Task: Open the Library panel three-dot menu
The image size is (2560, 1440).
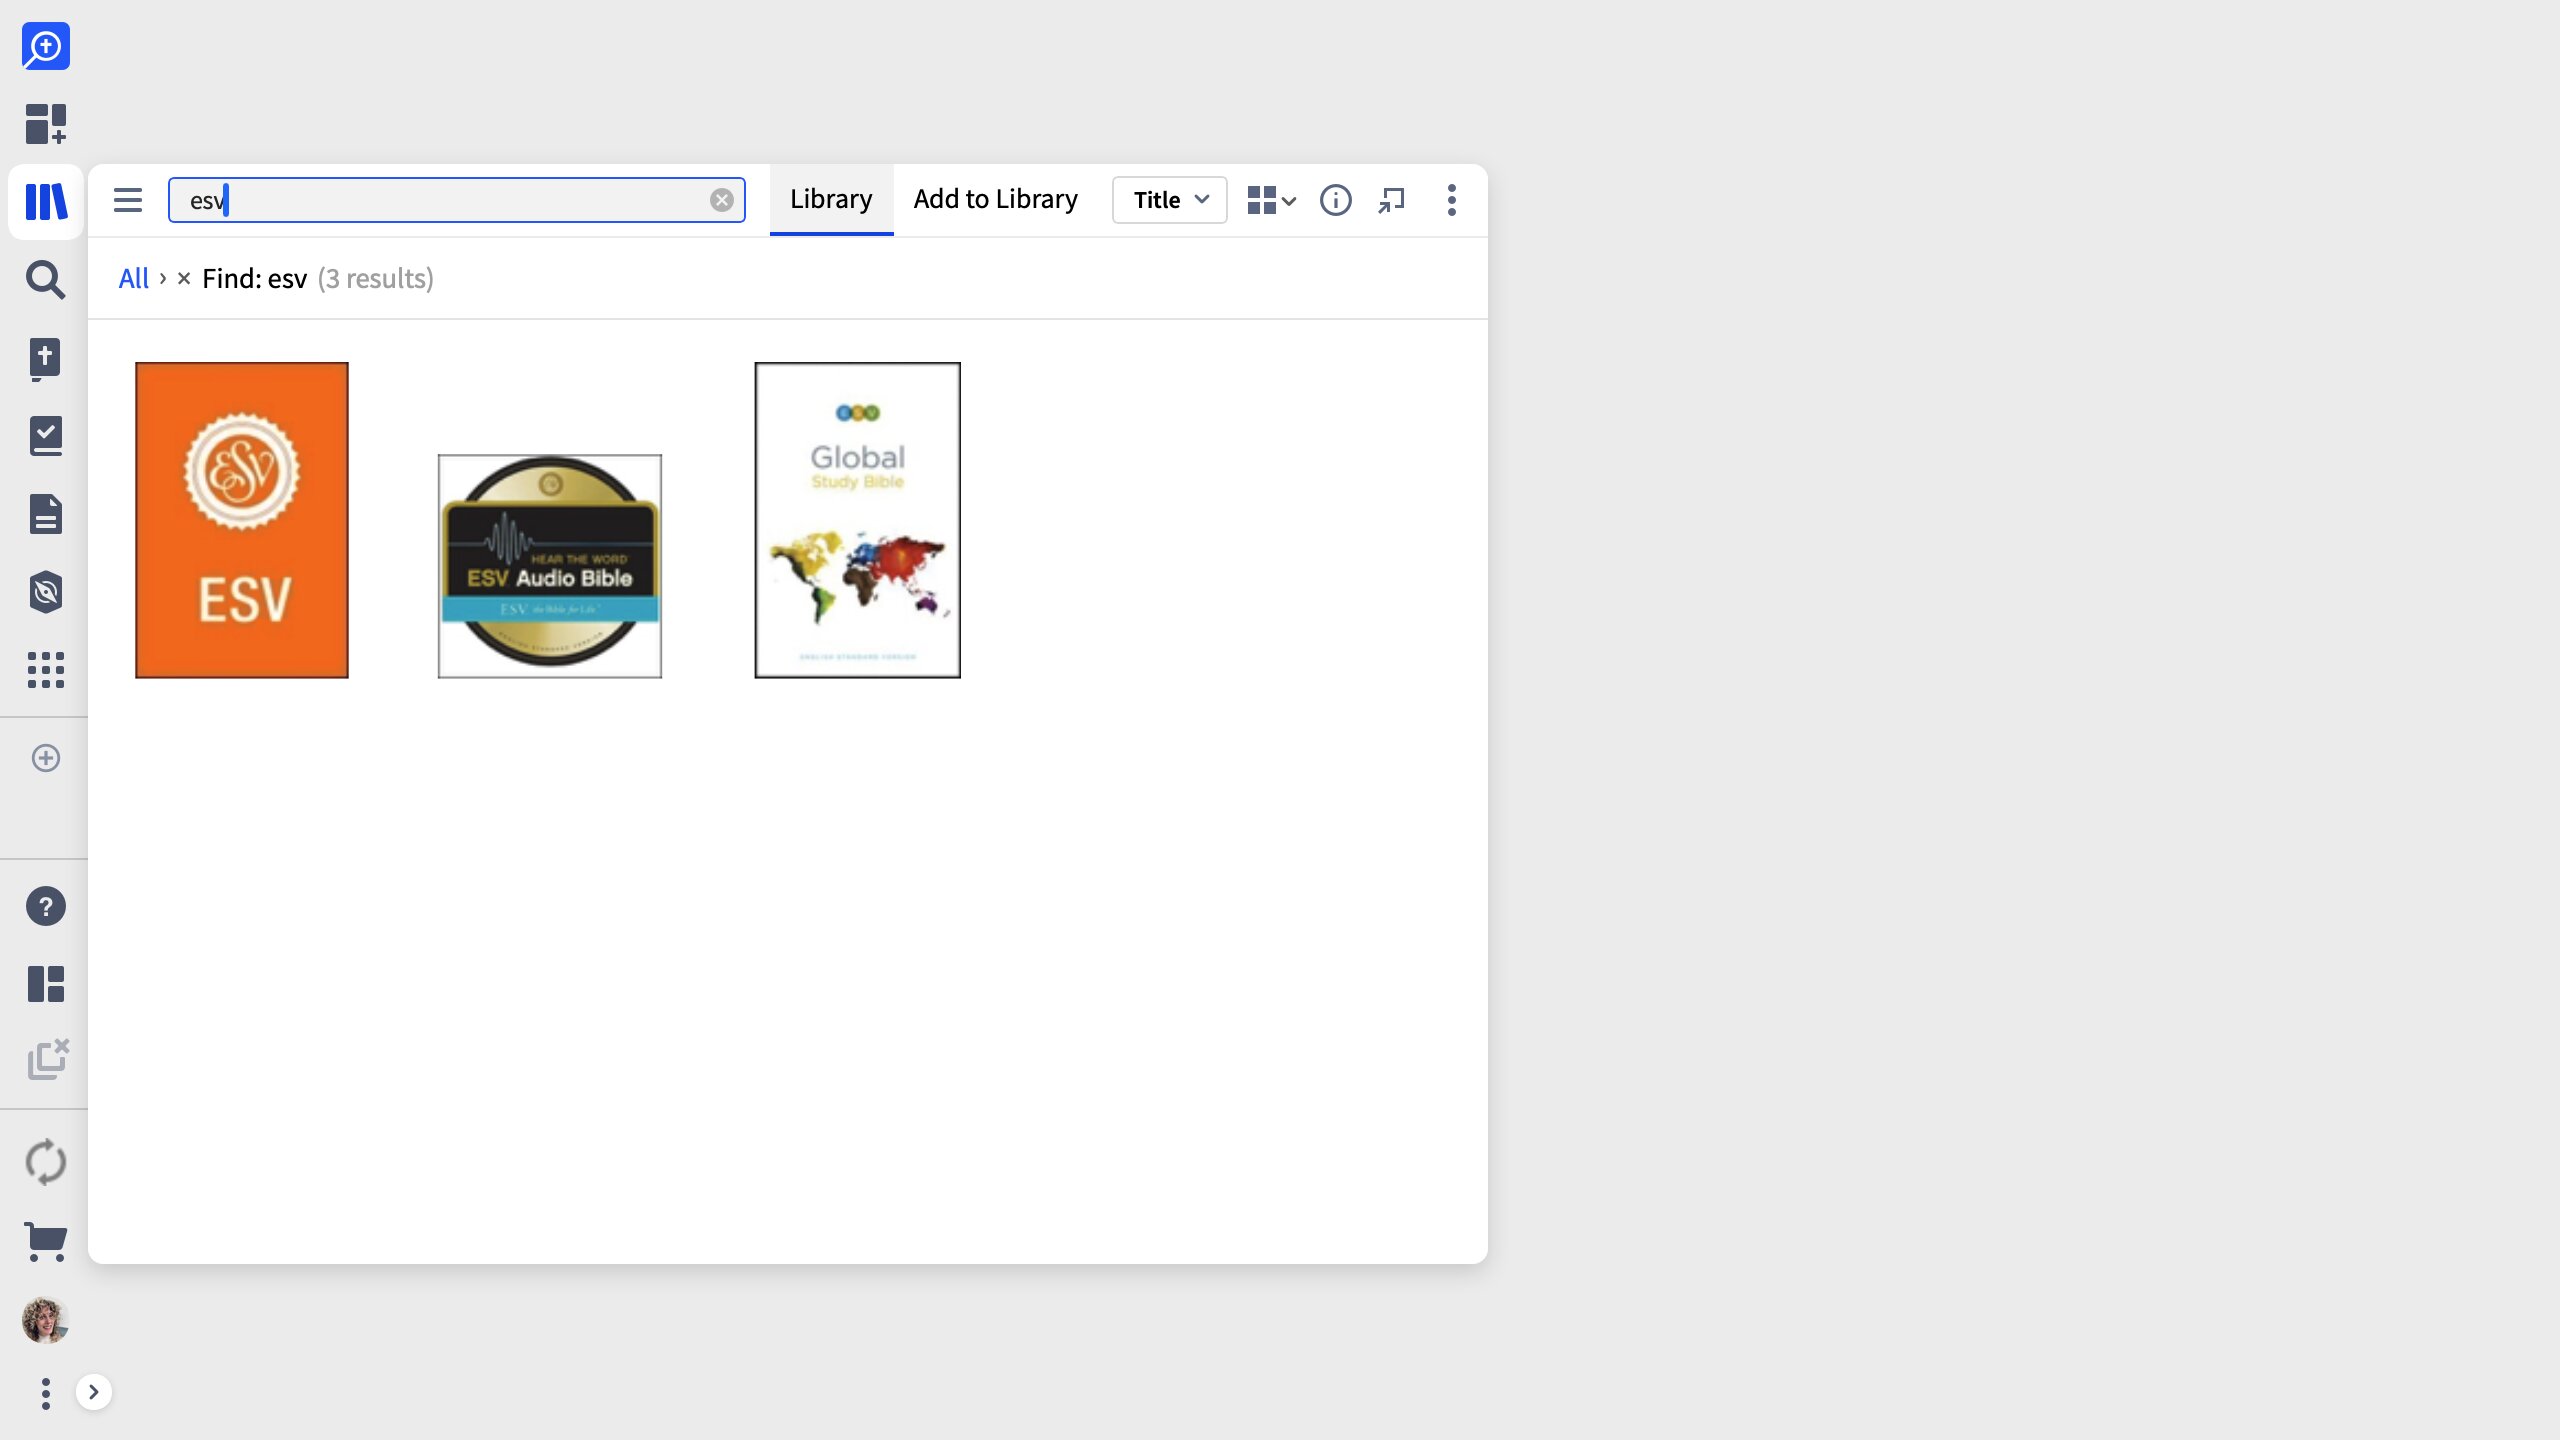Action: pos(1452,200)
